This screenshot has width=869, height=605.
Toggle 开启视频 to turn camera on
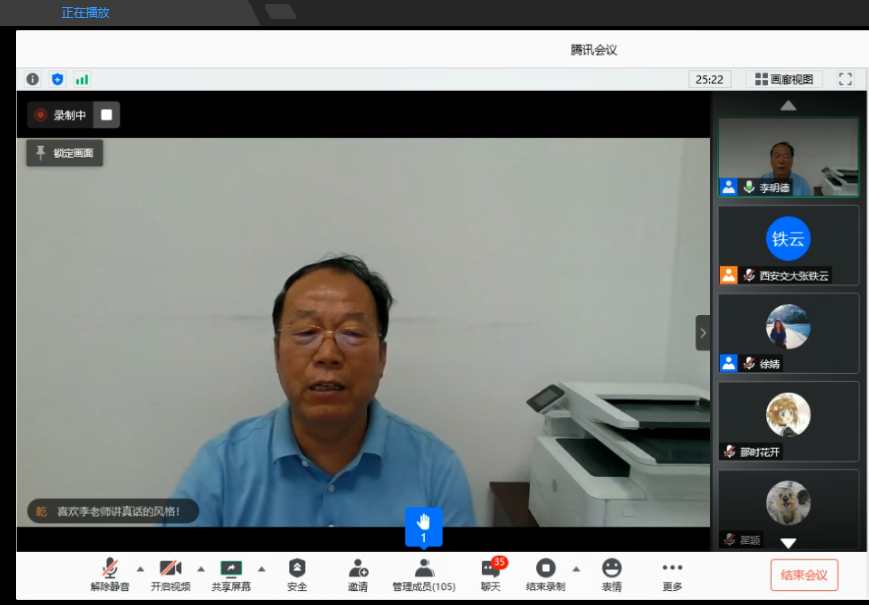(170, 575)
